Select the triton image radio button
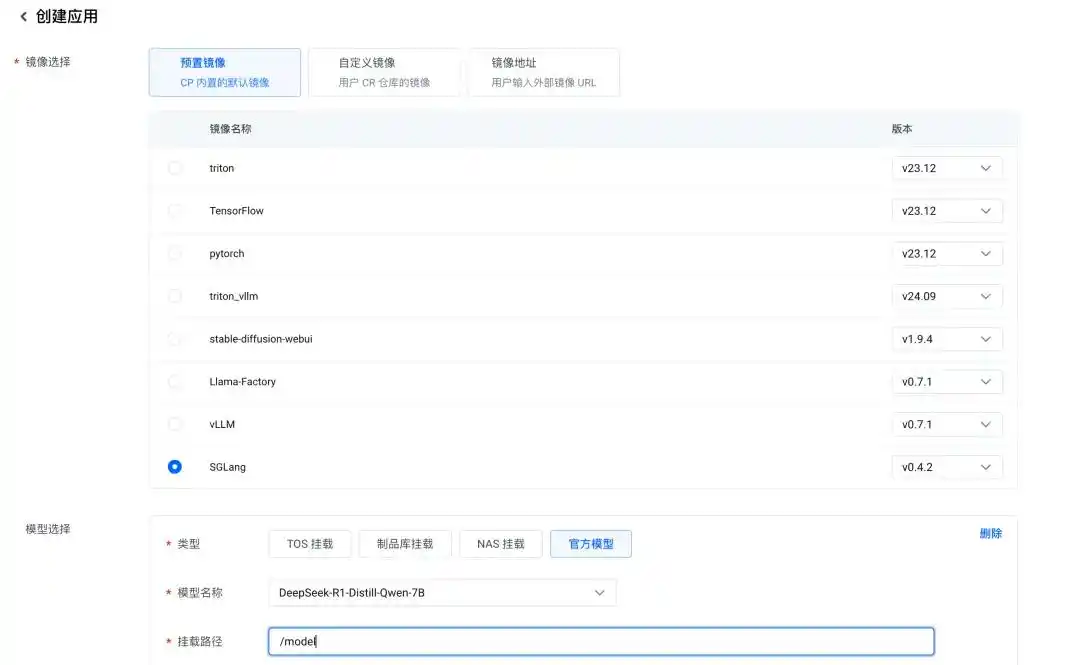Screen dimensions: 1080x665 176,168
